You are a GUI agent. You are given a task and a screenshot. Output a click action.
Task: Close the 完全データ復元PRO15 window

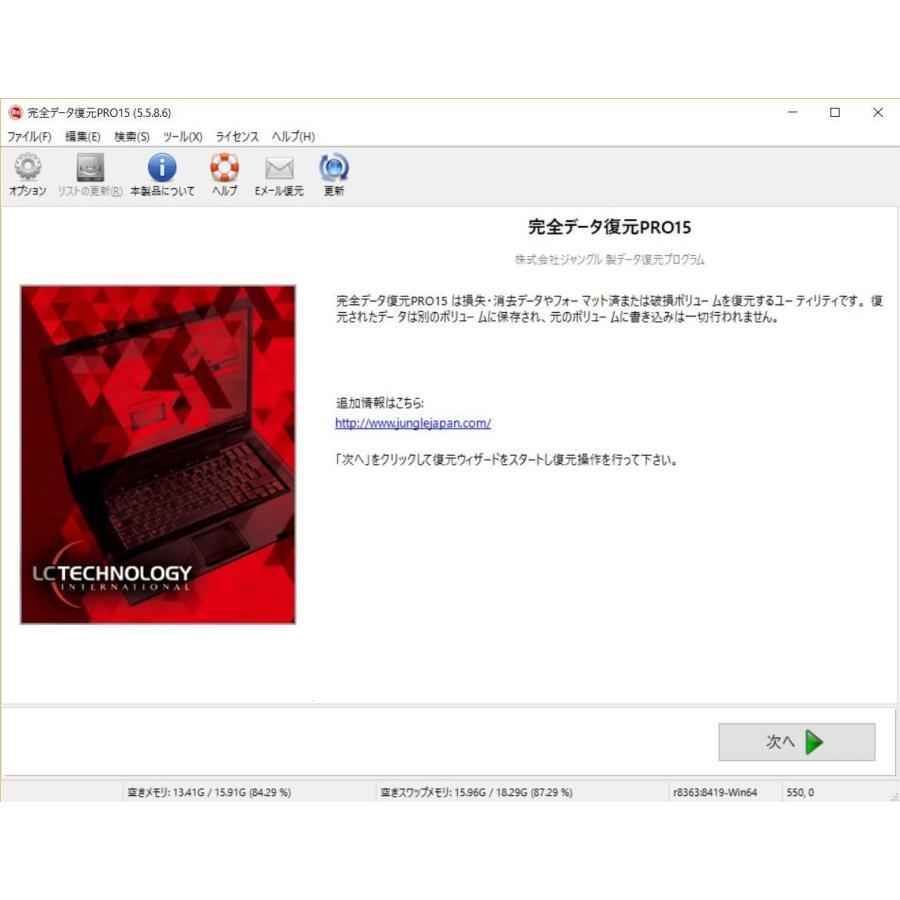pos(878,112)
